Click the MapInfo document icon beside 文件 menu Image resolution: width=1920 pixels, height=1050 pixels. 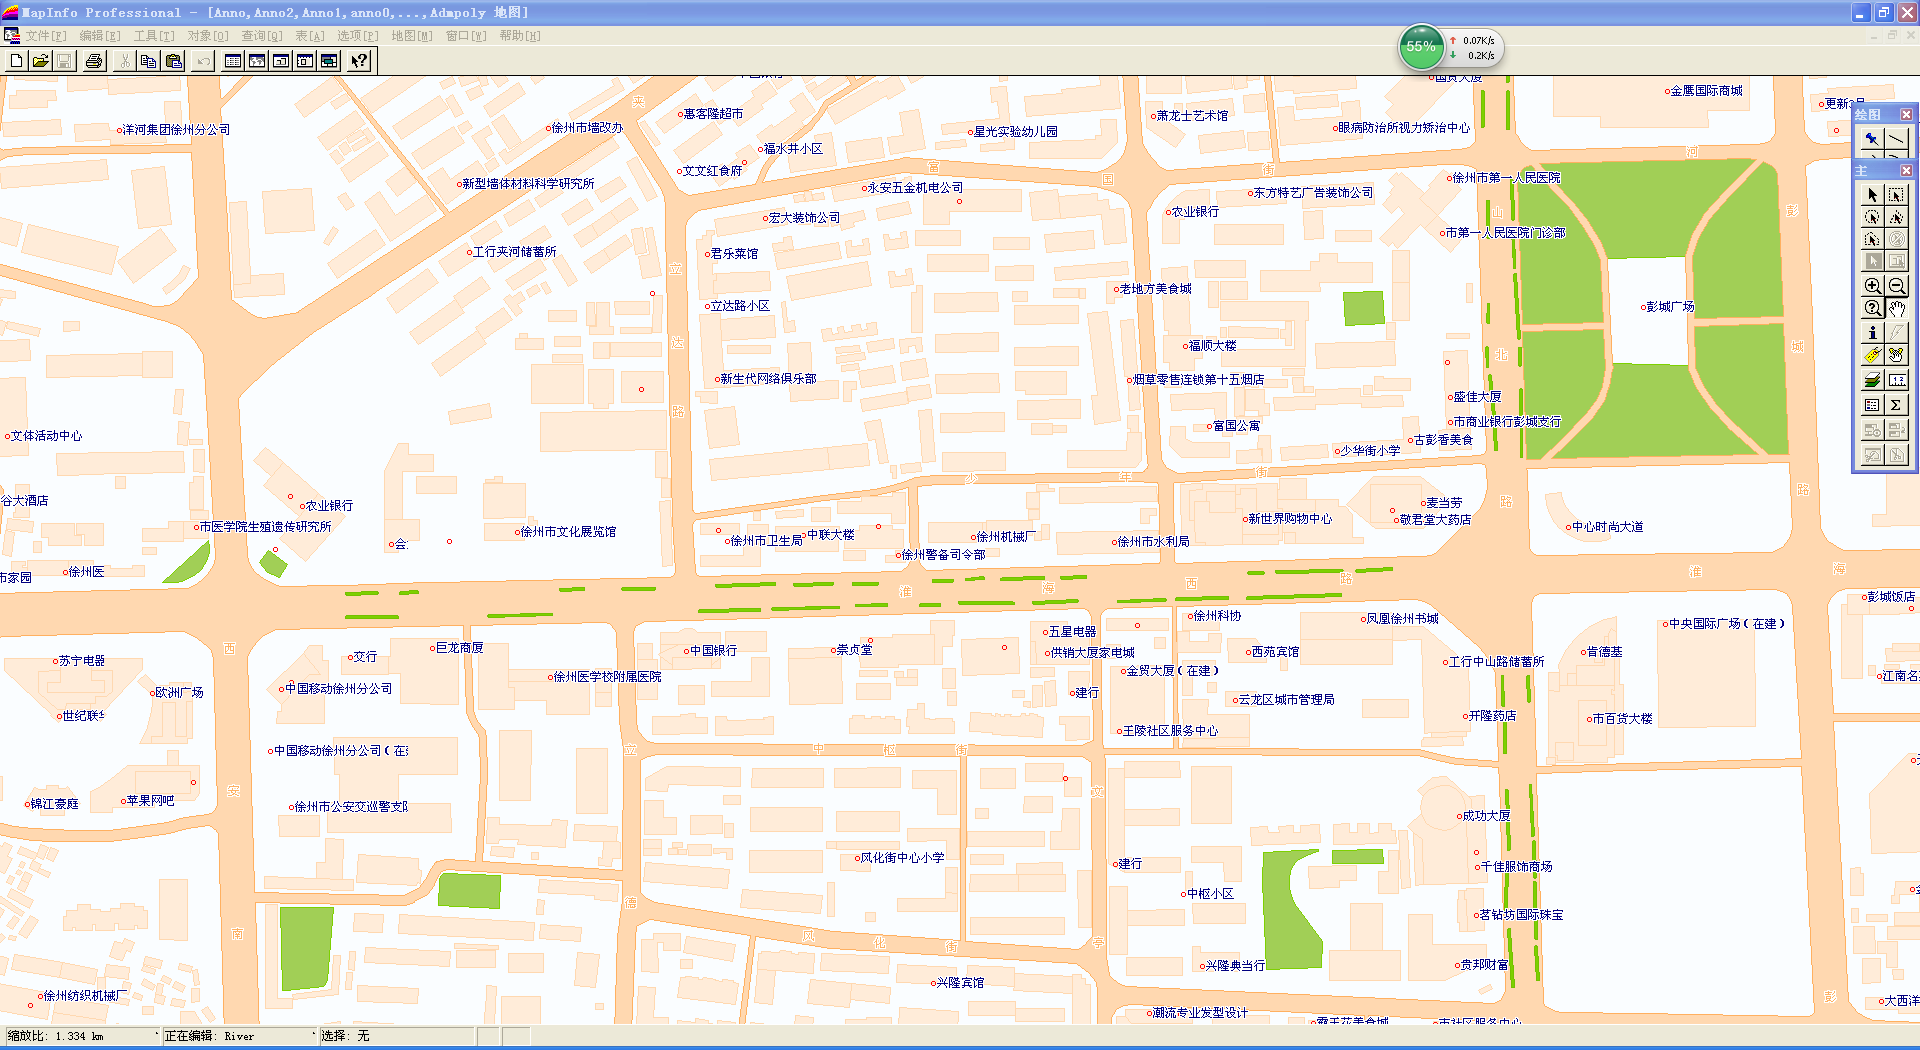(x=12, y=36)
